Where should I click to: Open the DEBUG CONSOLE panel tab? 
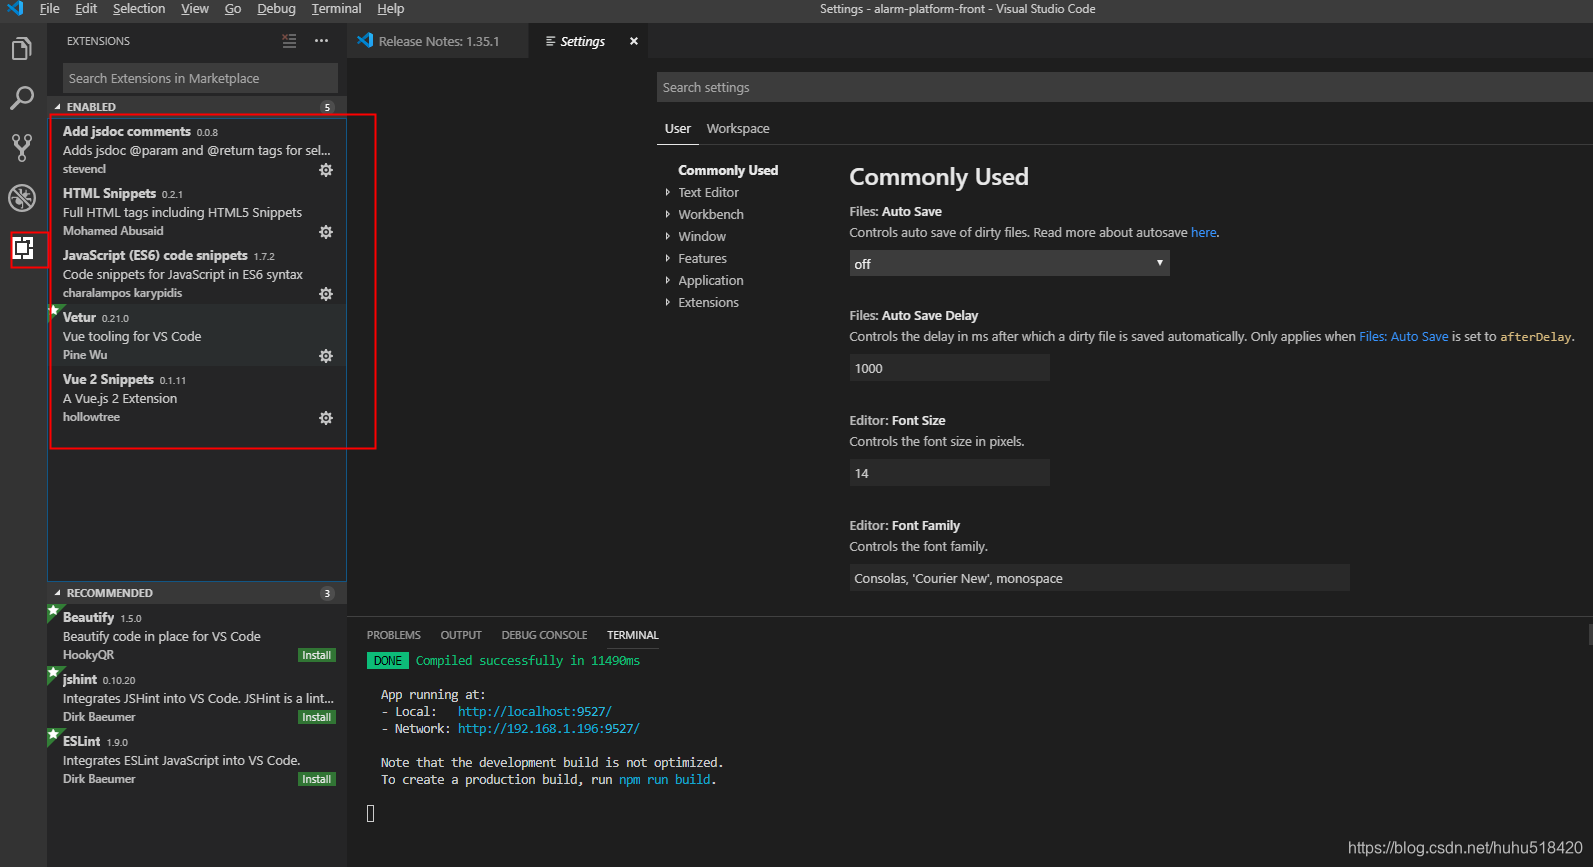544,635
